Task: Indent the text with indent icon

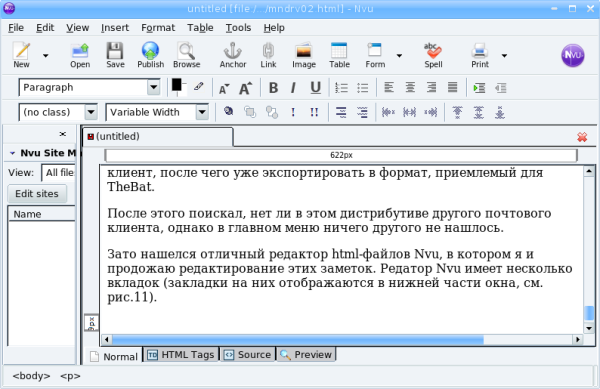Action: 479,88
